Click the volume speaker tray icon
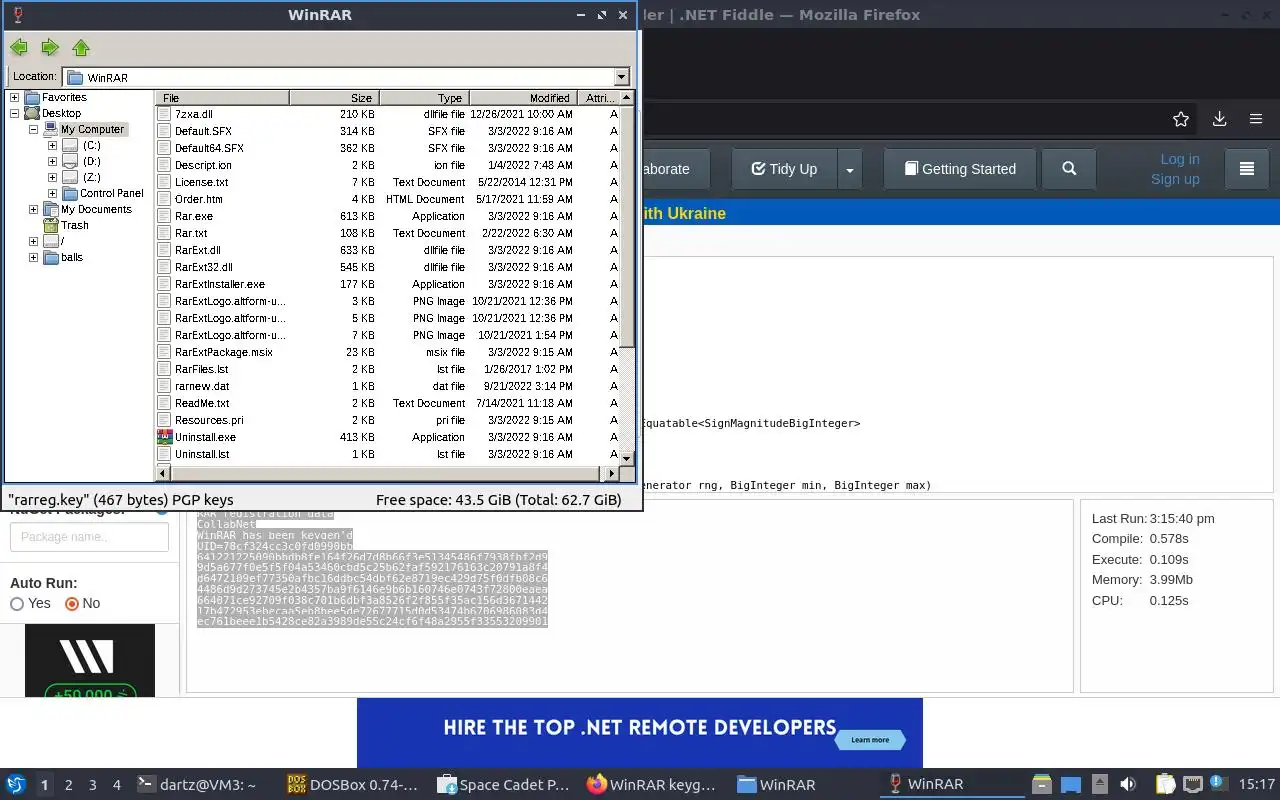Viewport: 1280px width, 800px height. [x=1128, y=785]
